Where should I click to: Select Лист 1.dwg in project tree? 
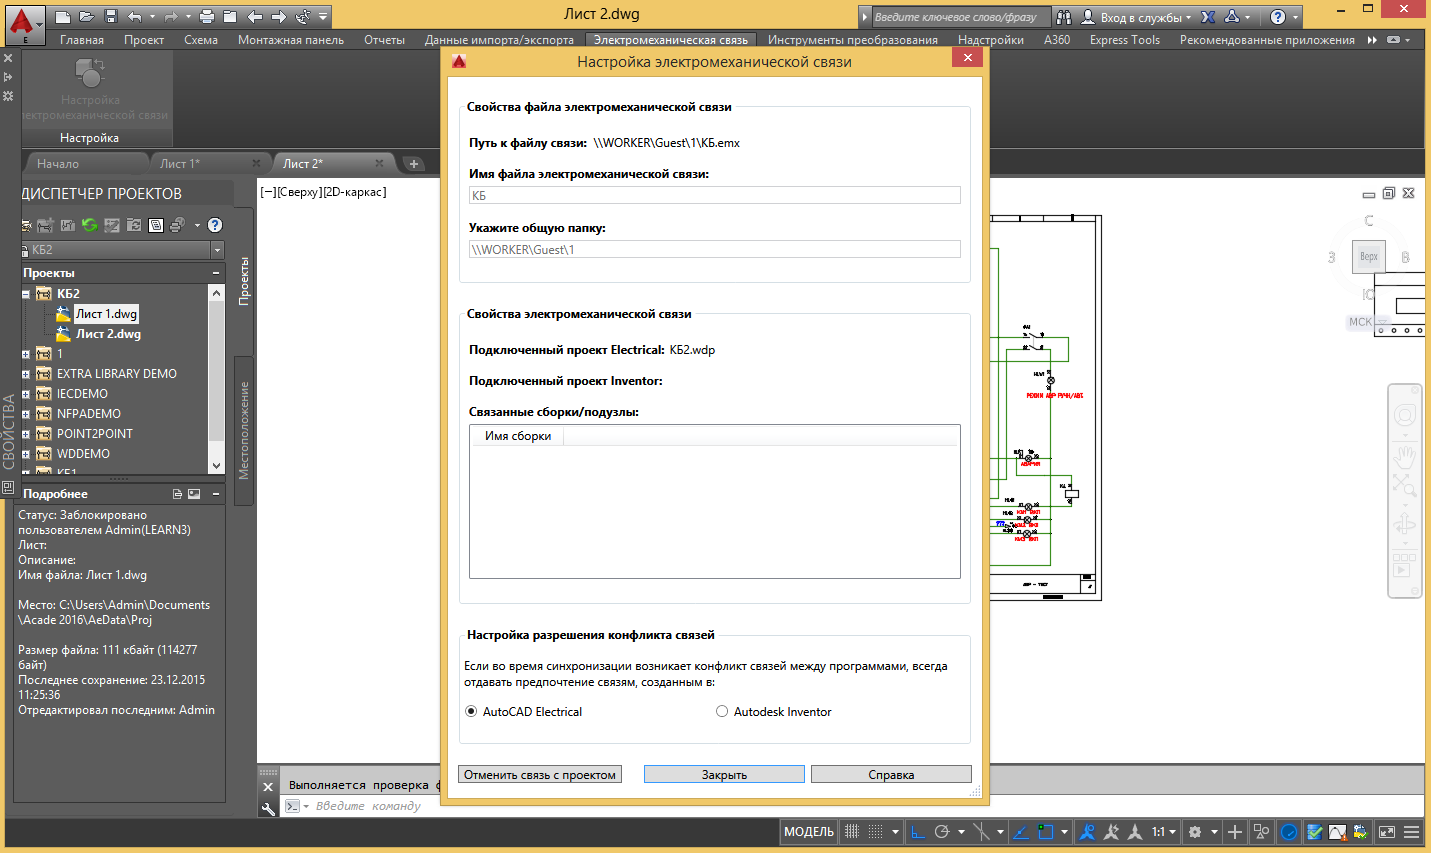coord(106,314)
